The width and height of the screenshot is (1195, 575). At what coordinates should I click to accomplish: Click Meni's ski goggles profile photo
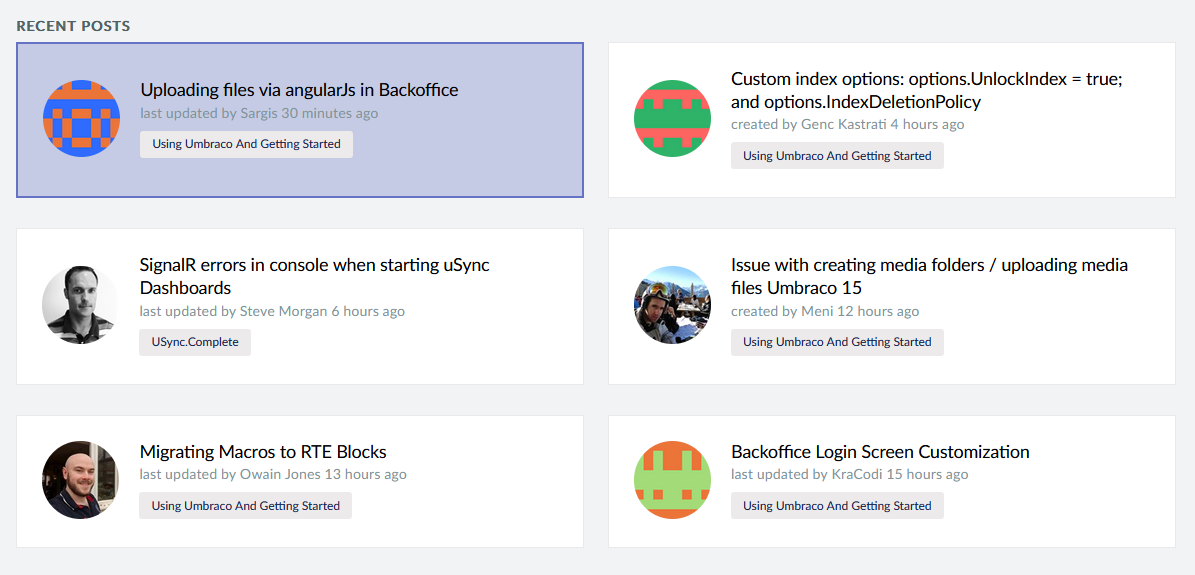click(x=672, y=304)
